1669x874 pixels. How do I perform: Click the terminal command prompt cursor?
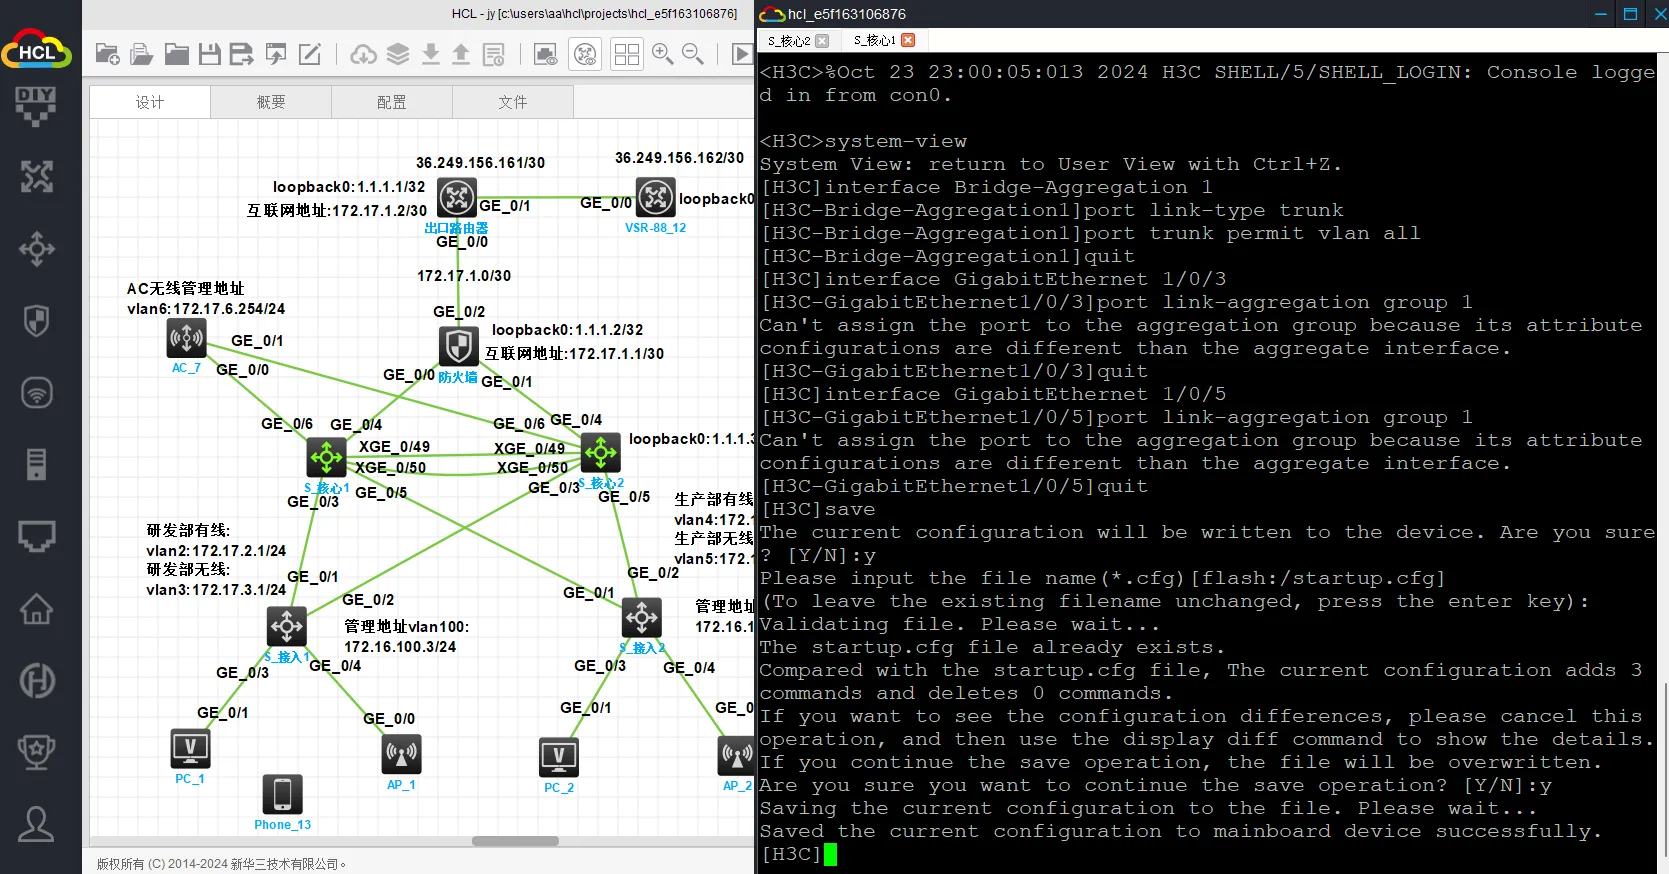click(x=830, y=854)
